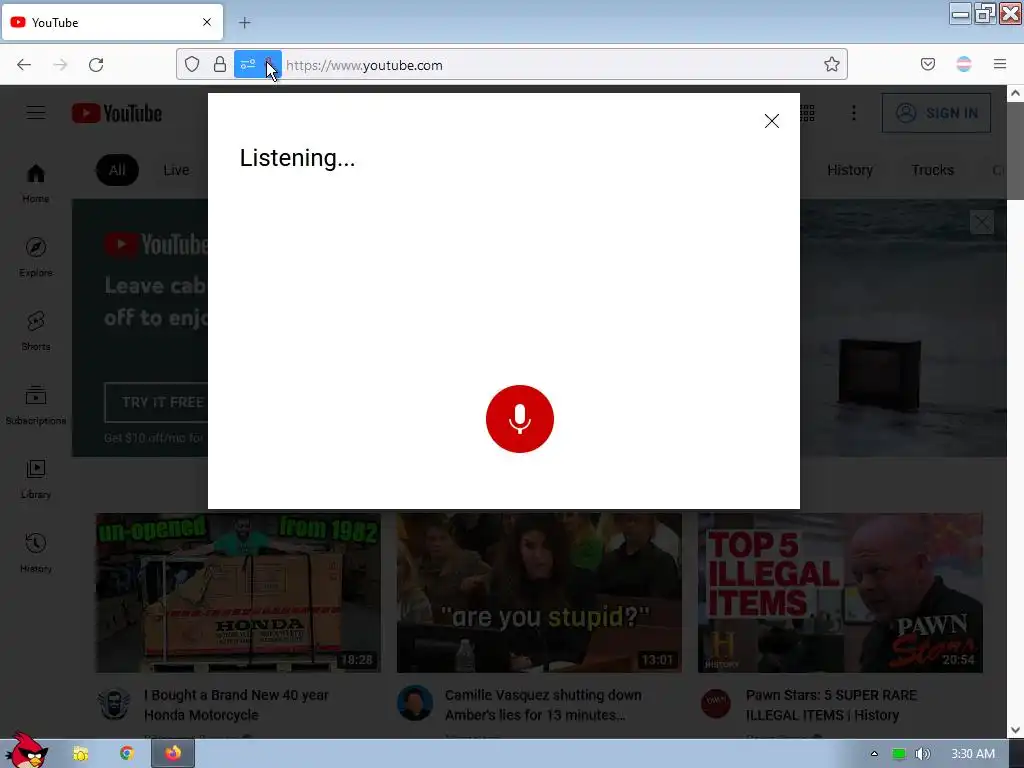Image resolution: width=1024 pixels, height=768 pixels.
Task: Close the YouTube browser tab
Action: click(207, 22)
